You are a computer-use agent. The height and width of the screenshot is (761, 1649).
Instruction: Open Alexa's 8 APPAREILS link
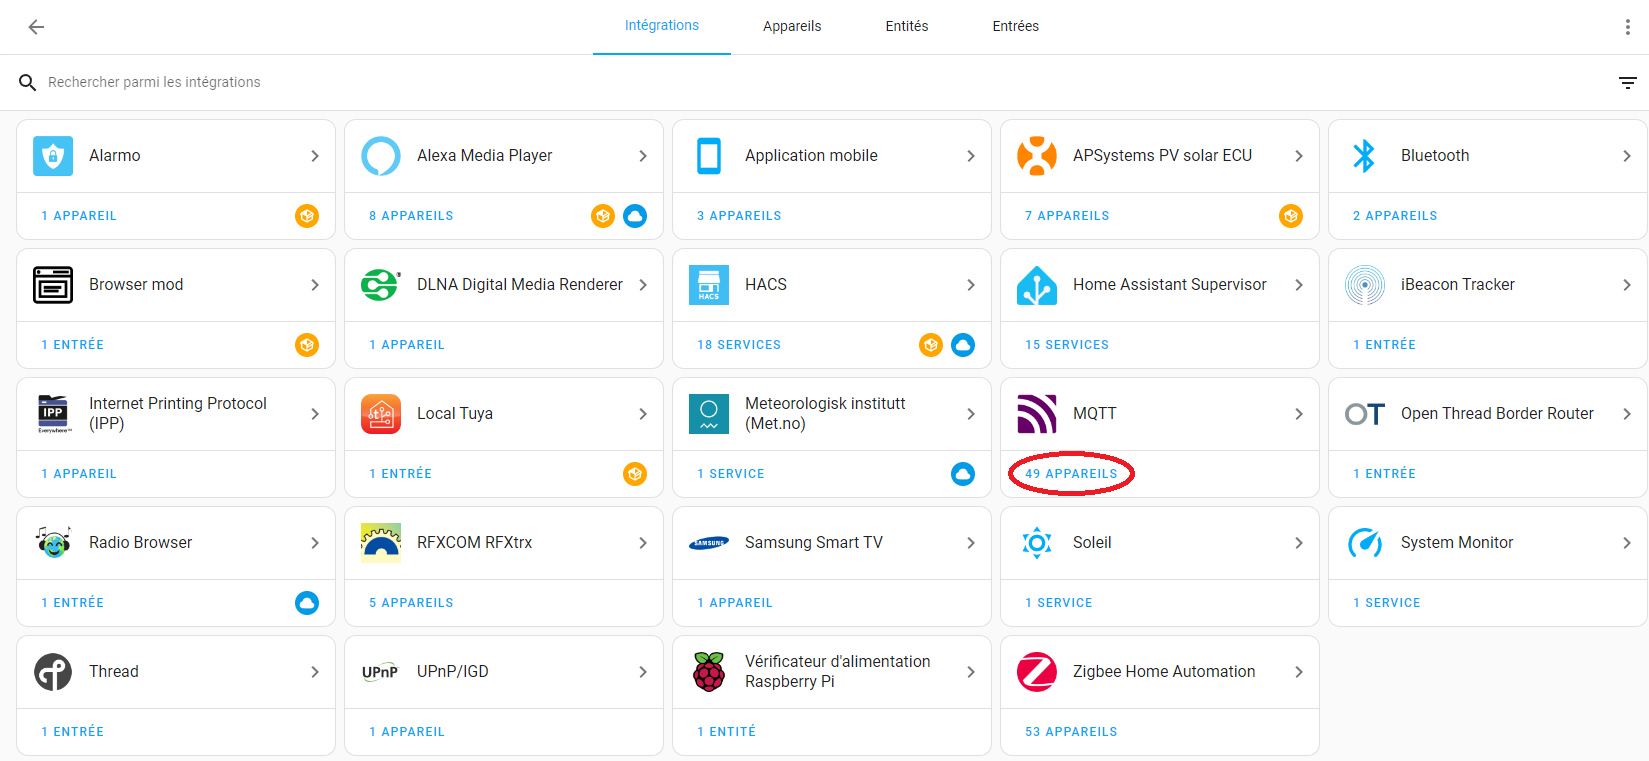(411, 216)
